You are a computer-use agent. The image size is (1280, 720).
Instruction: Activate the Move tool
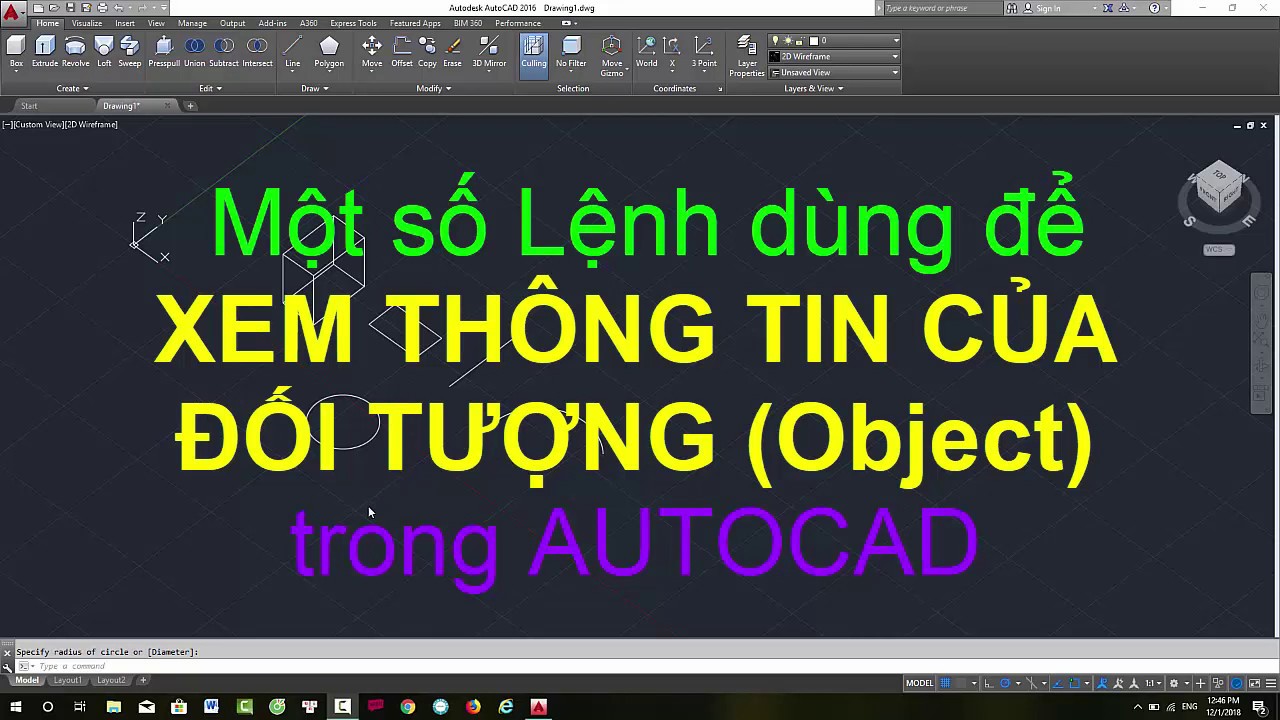coord(372,52)
